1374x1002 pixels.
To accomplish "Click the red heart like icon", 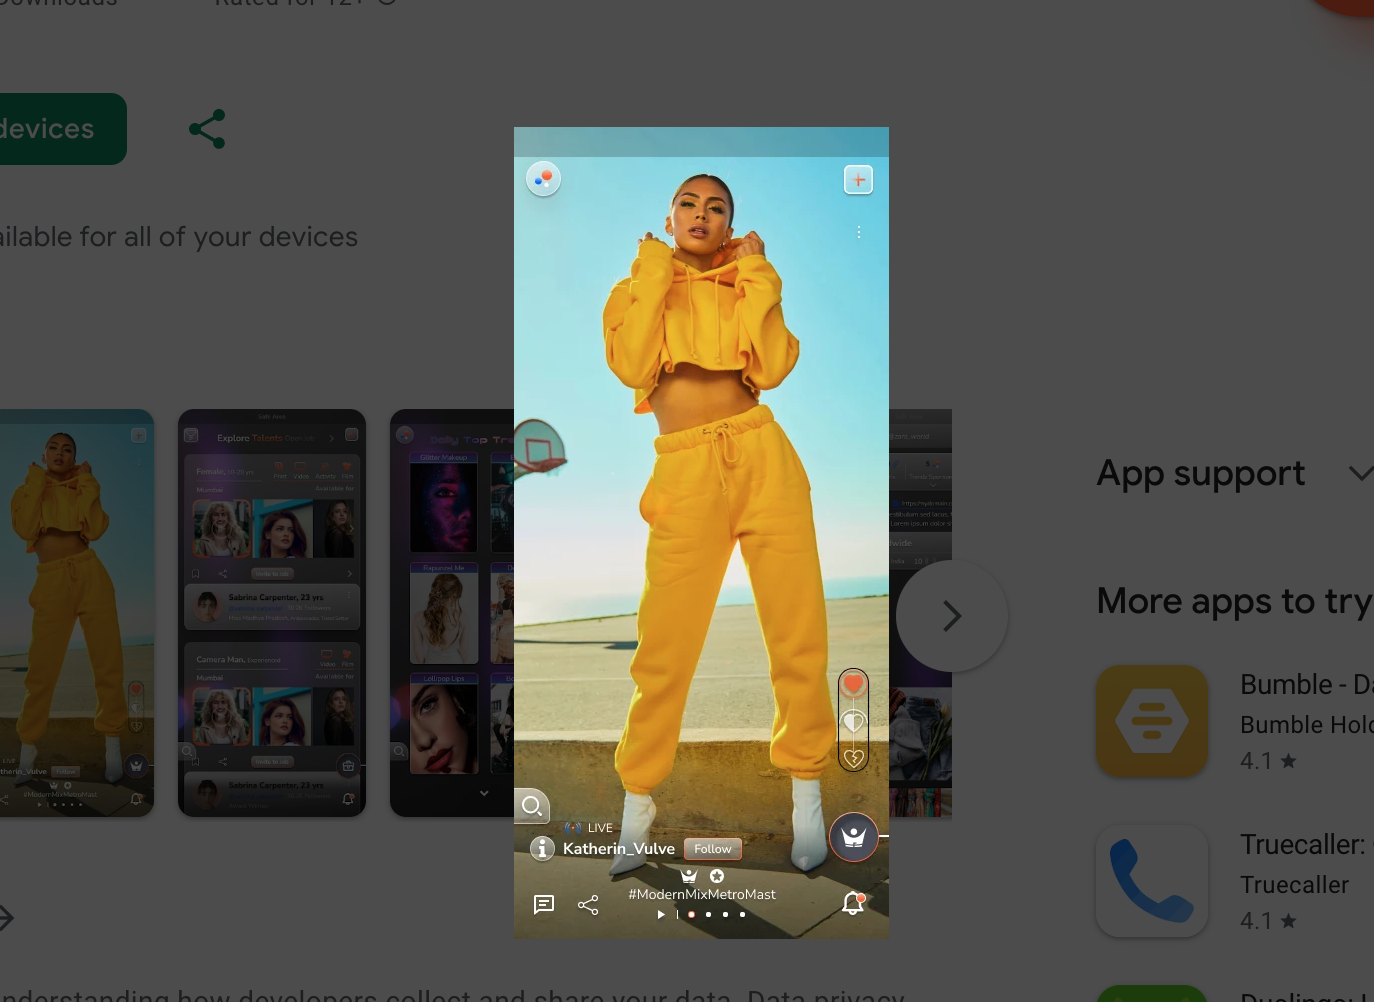I will [x=853, y=685].
